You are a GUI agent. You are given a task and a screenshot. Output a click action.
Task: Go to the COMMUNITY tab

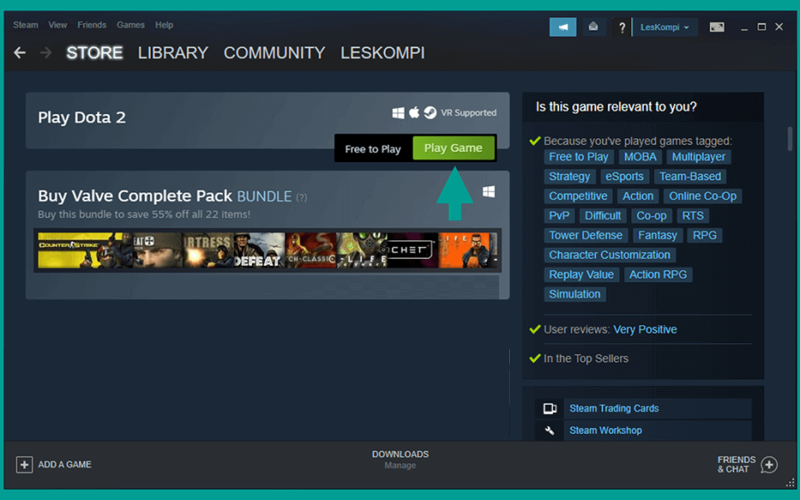pyautogui.click(x=274, y=53)
